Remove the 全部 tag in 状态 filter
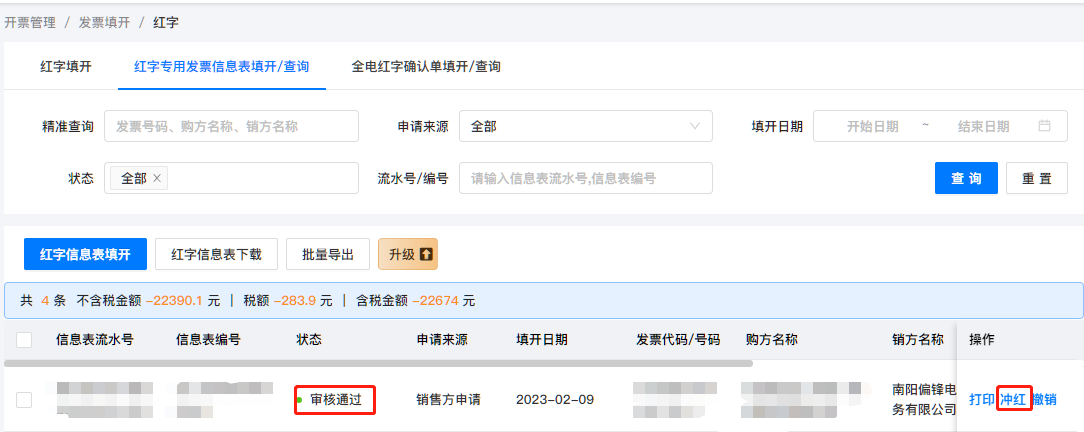The width and height of the screenshot is (1084, 432). [x=157, y=178]
